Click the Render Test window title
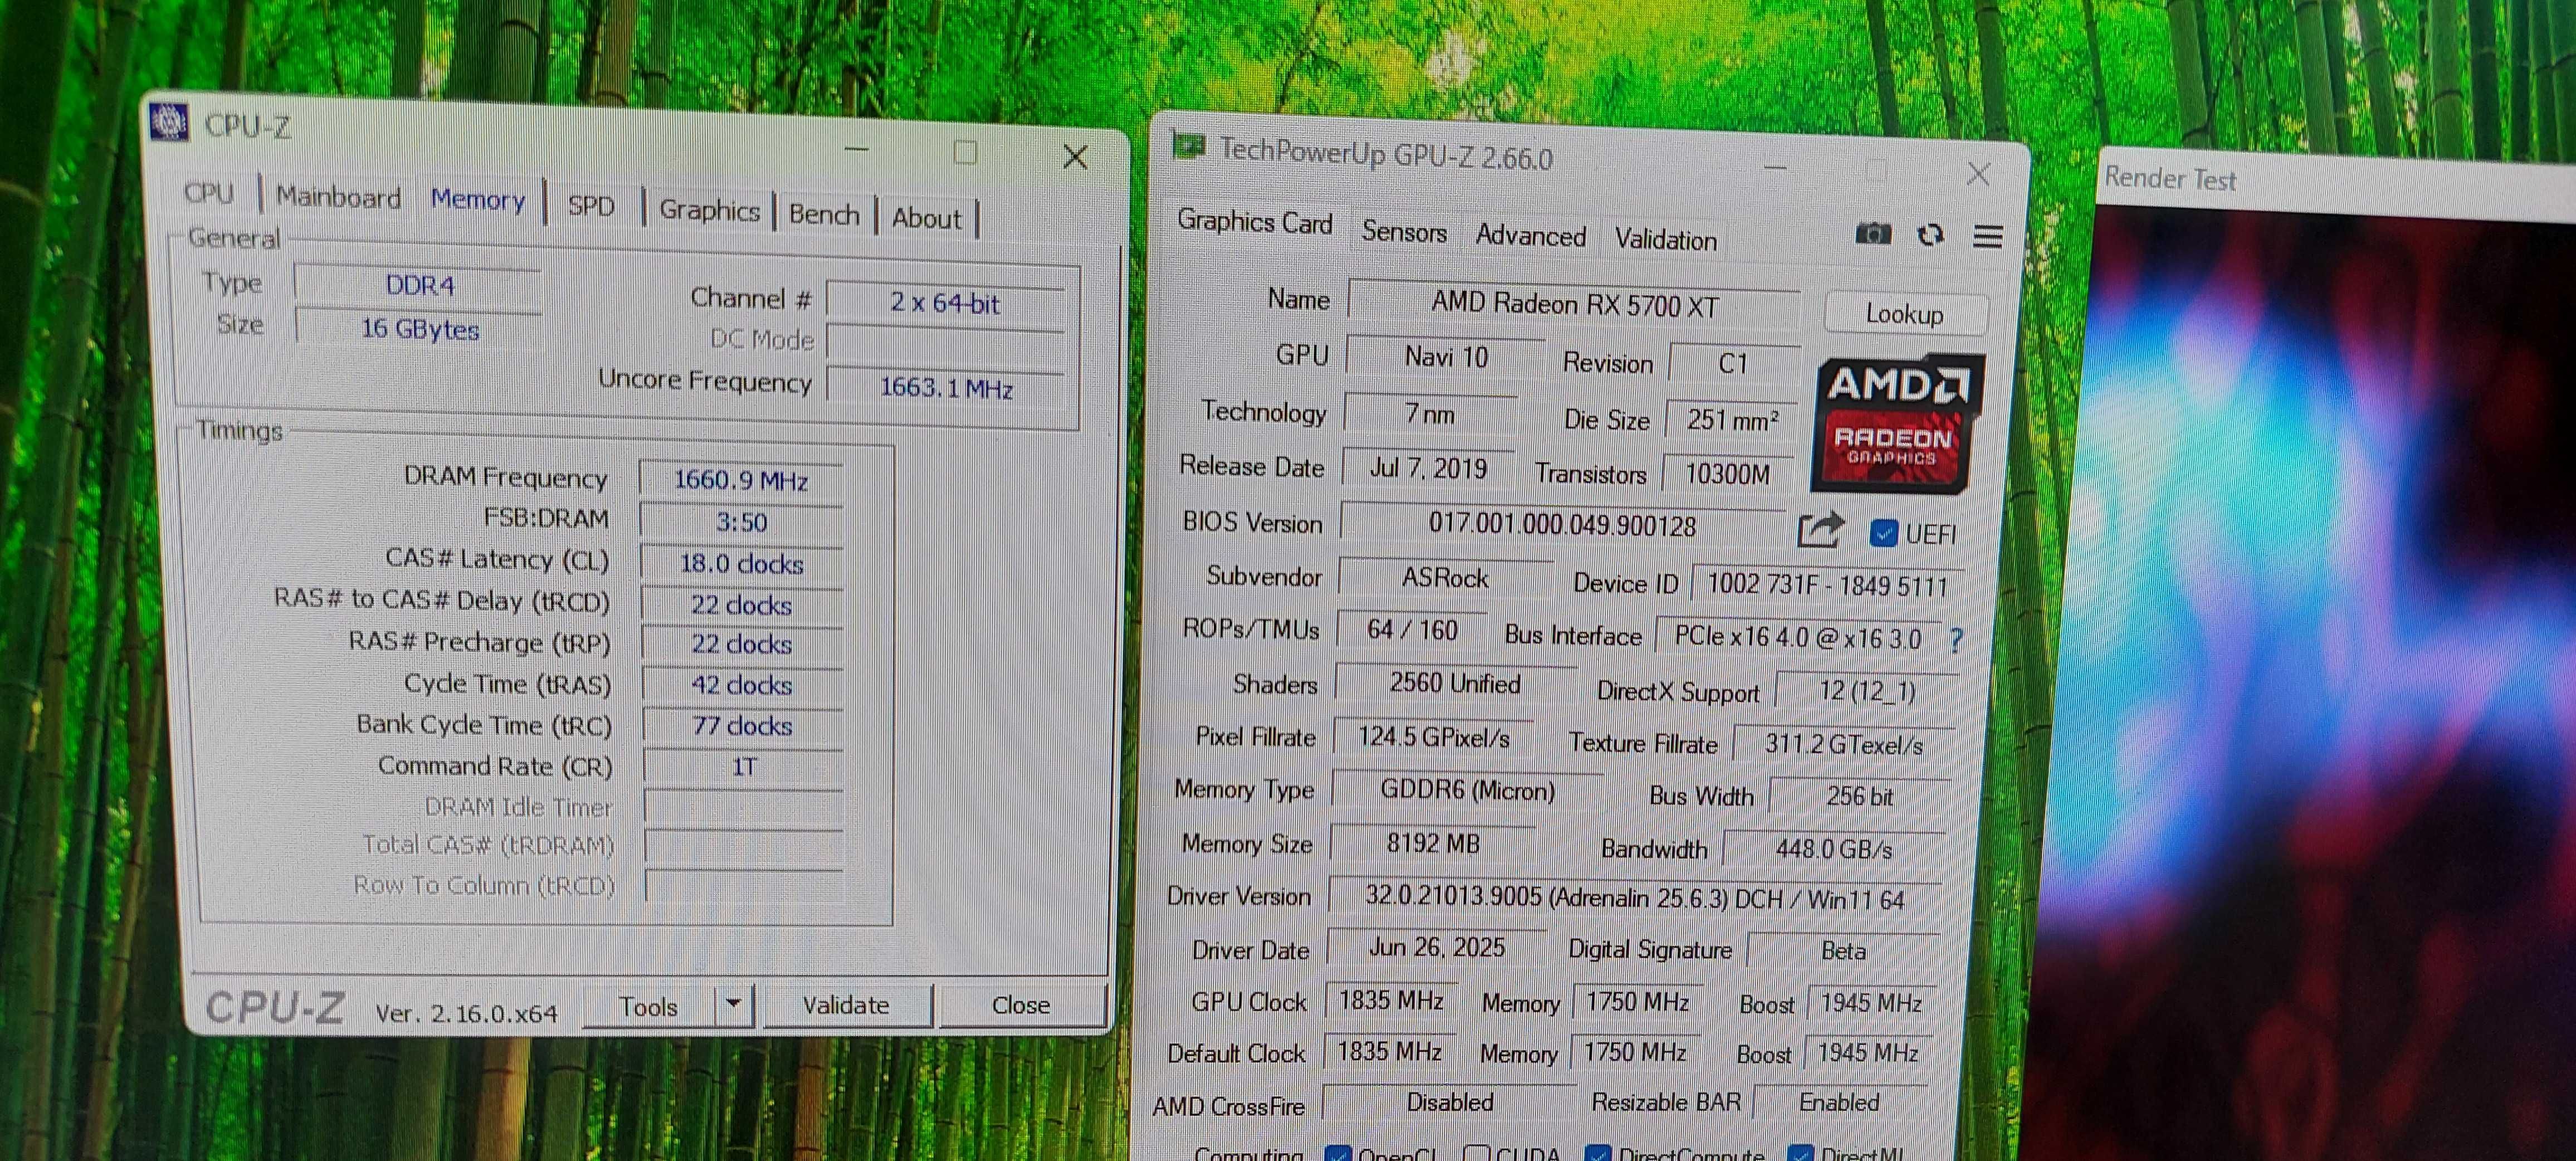The image size is (2576, 1161). (2169, 178)
